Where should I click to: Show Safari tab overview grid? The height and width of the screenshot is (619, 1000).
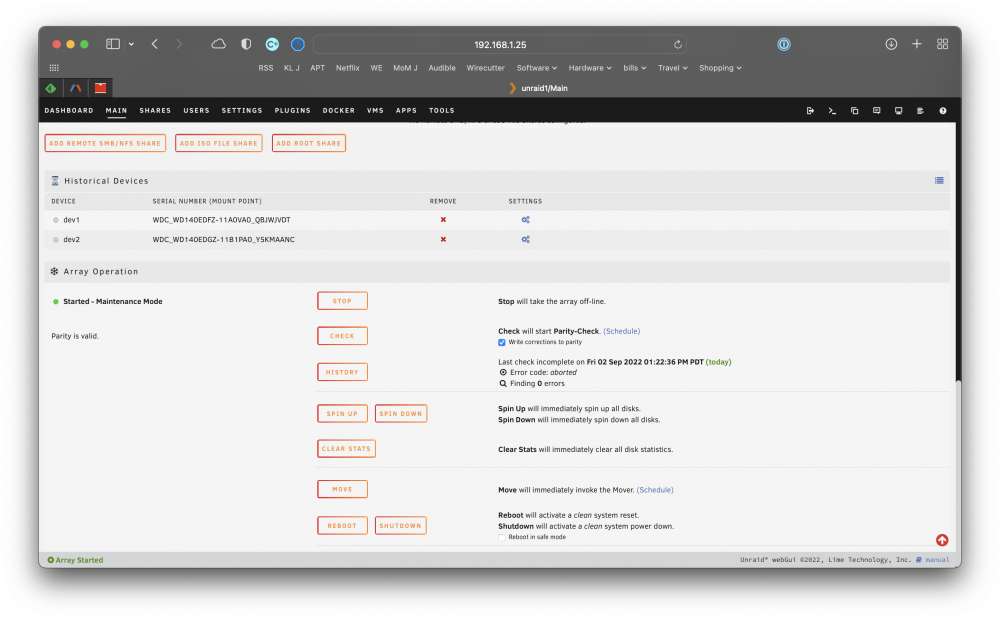coord(943,44)
